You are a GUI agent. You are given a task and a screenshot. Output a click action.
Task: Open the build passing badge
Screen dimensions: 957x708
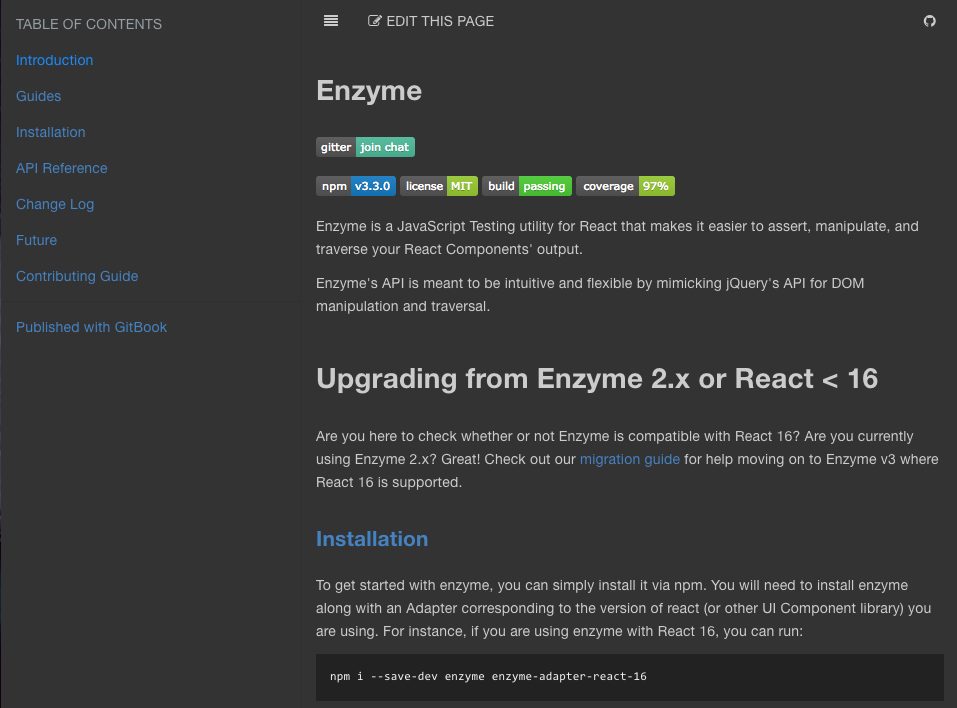click(x=527, y=186)
